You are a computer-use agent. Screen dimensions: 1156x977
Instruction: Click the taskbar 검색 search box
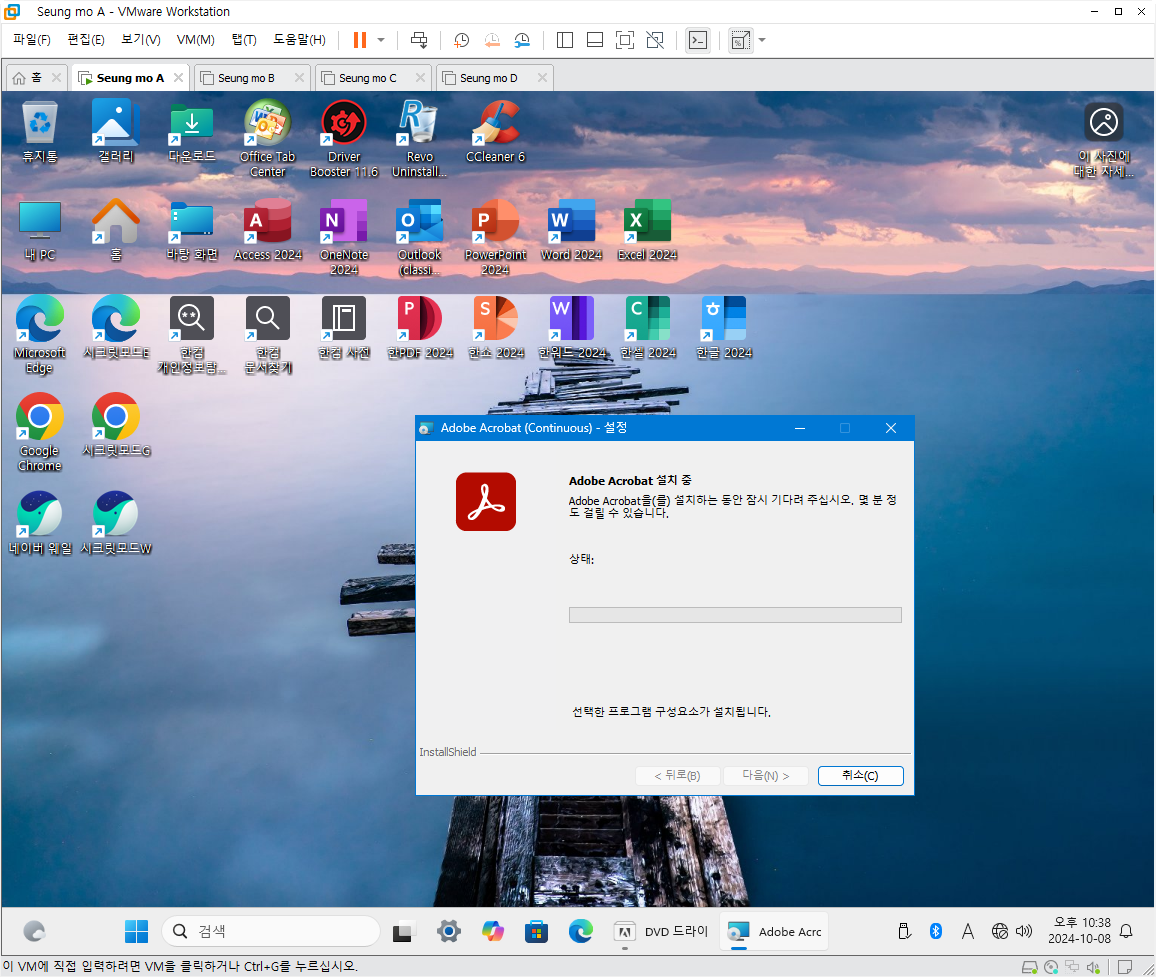tap(271, 931)
